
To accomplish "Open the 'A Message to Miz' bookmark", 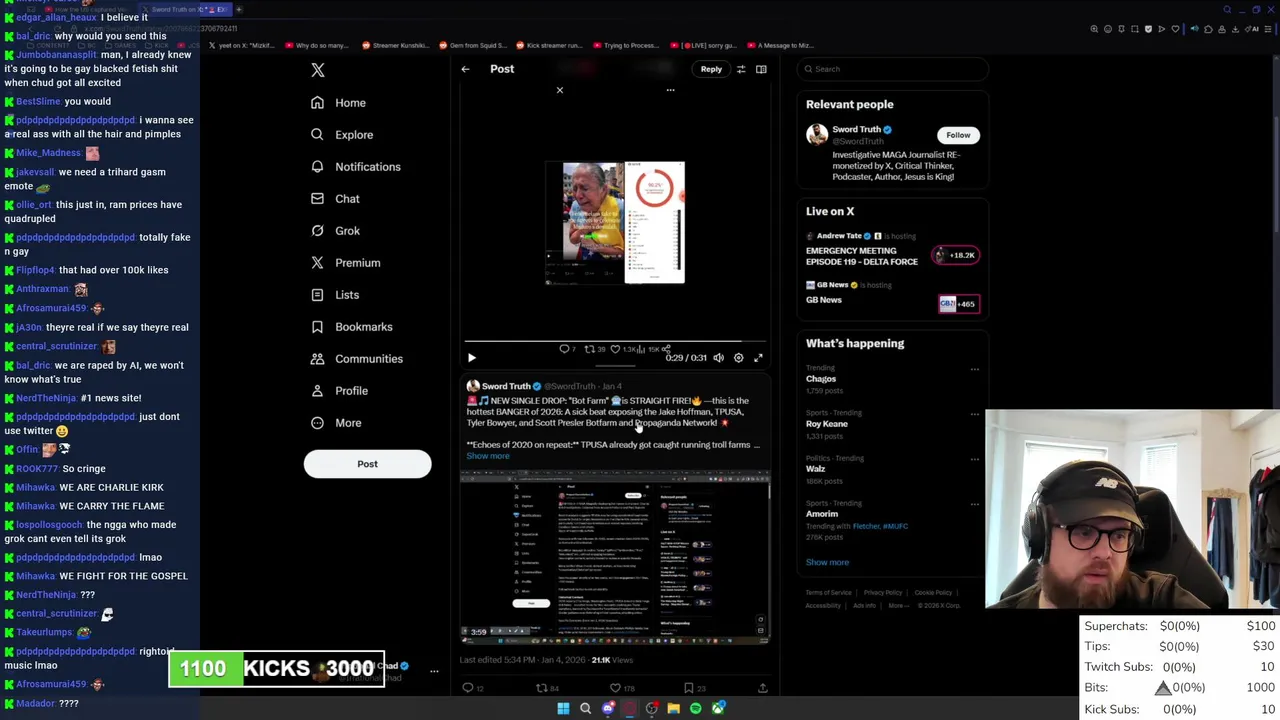I will [x=780, y=45].
